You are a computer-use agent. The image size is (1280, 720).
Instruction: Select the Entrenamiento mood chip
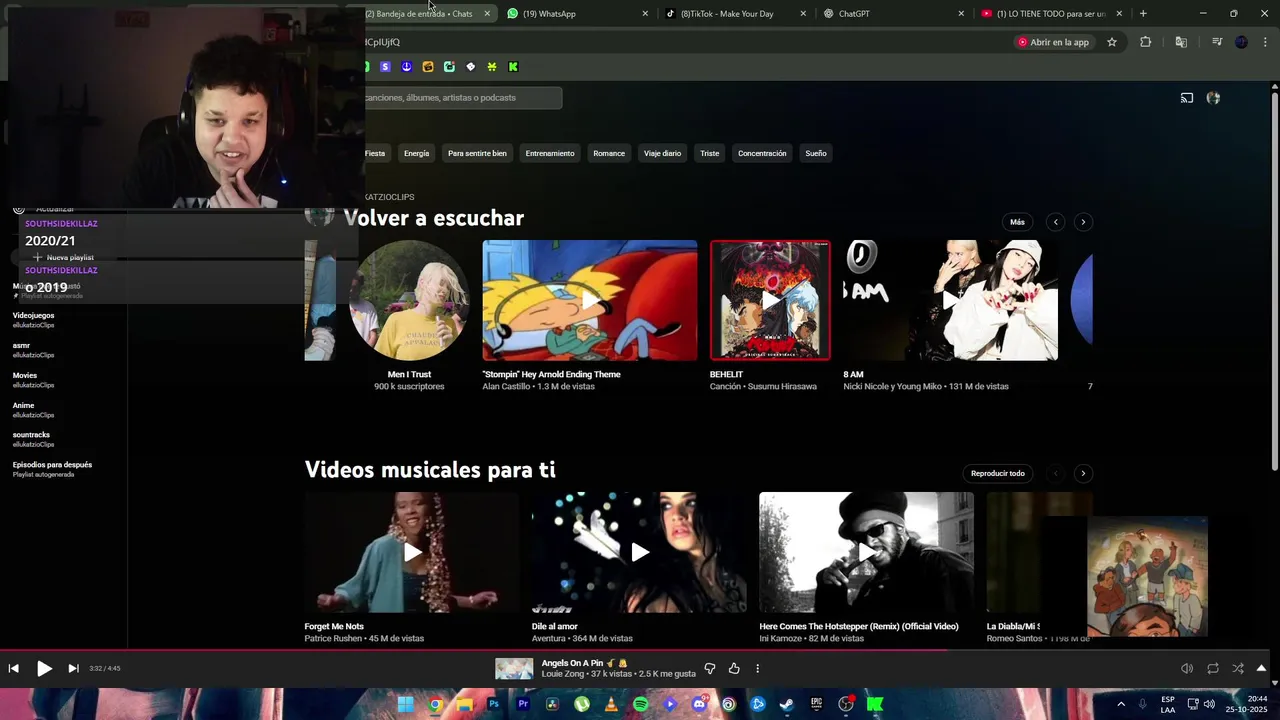550,153
